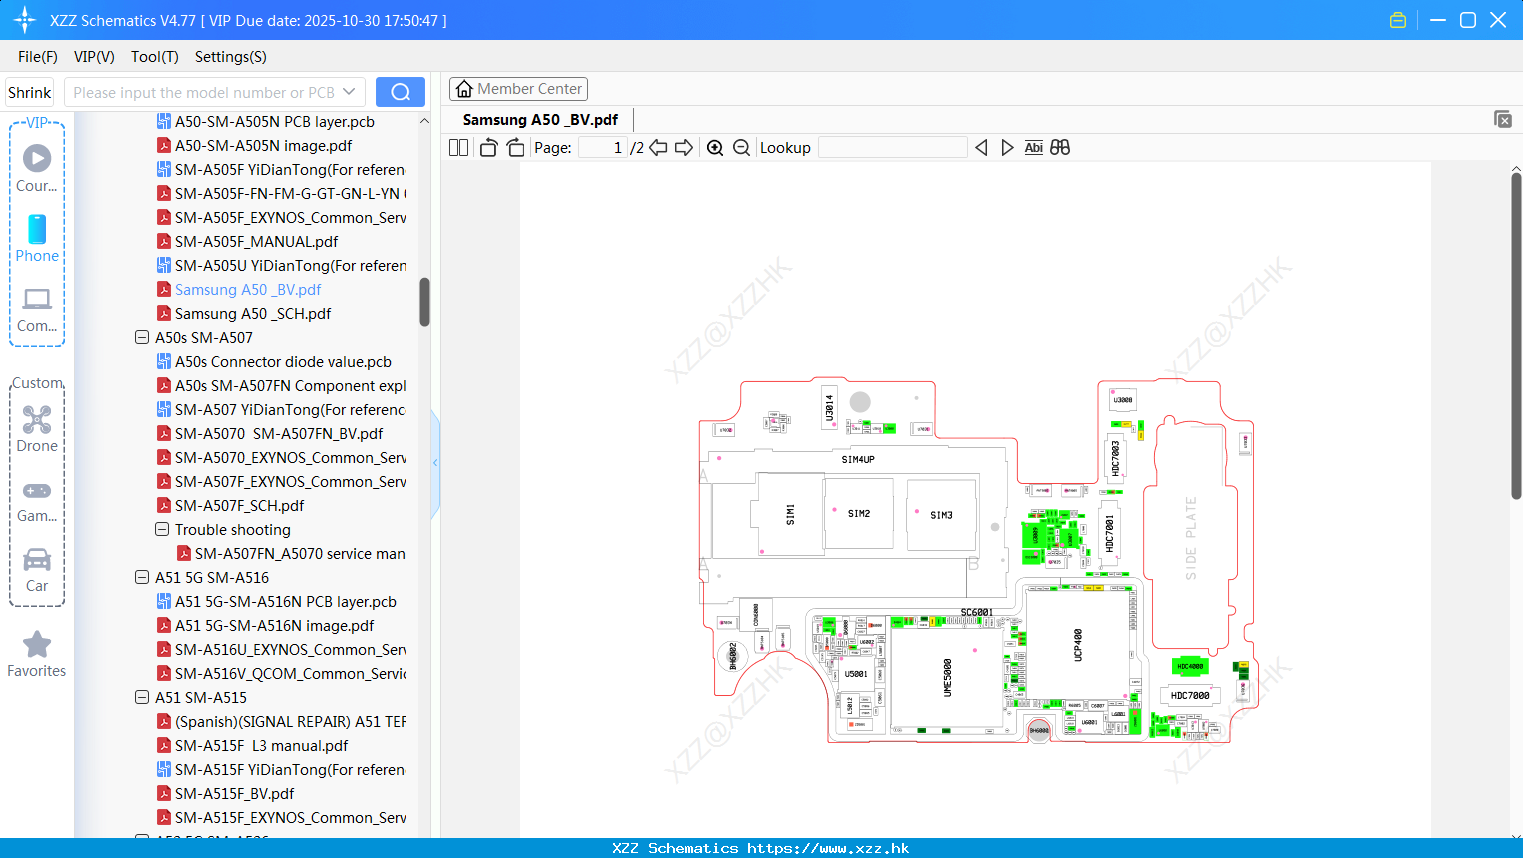The image size is (1523, 858).
Task: Click the file tree vertical scrollbar thumb
Action: point(424,302)
